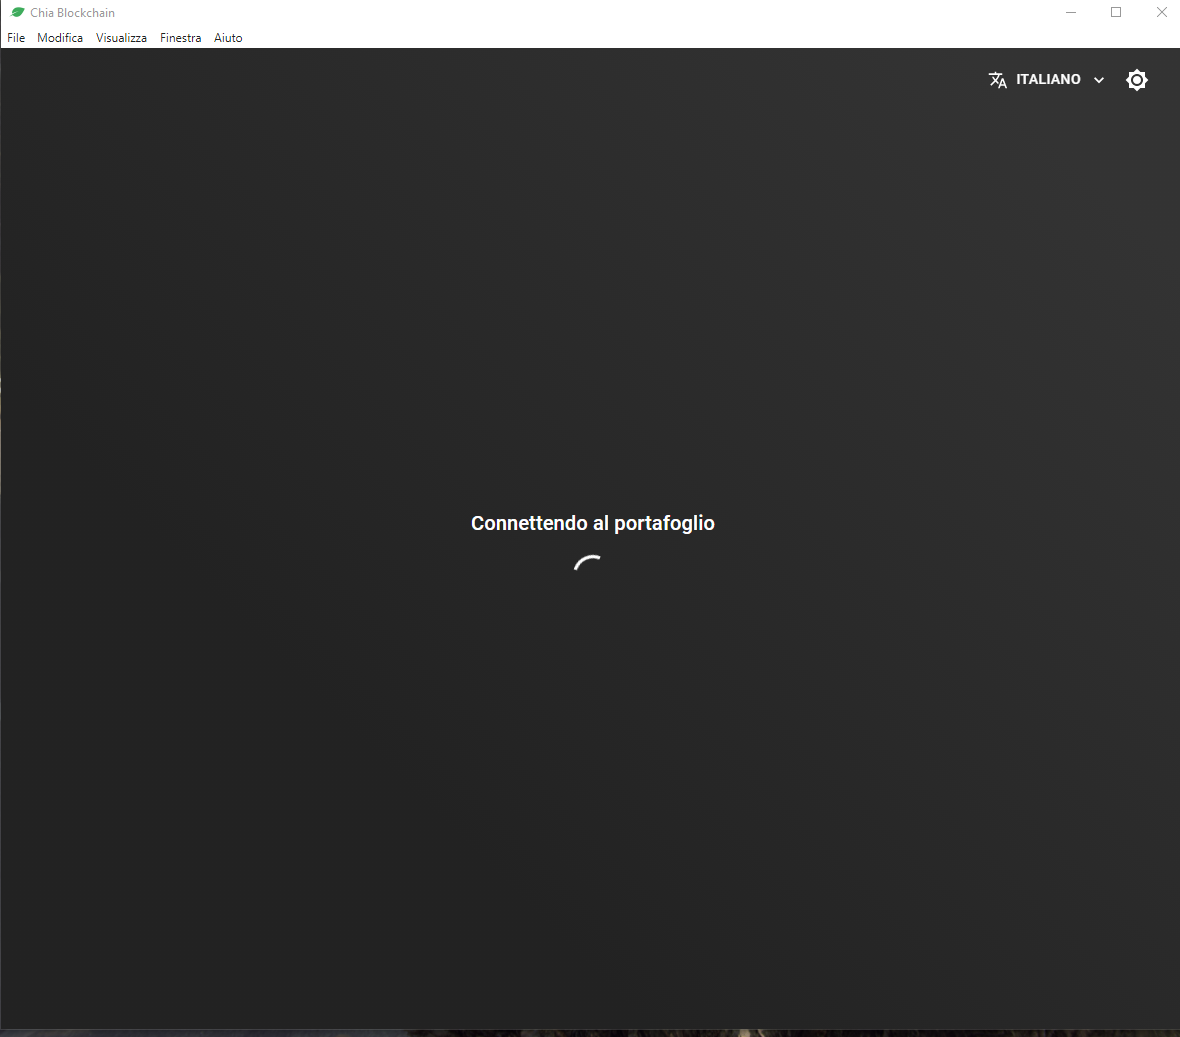This screenshot has width=1180, height=1037.
Task: Click the 'Connettendo al portafoglio' text
Action: tap(592, 523)
